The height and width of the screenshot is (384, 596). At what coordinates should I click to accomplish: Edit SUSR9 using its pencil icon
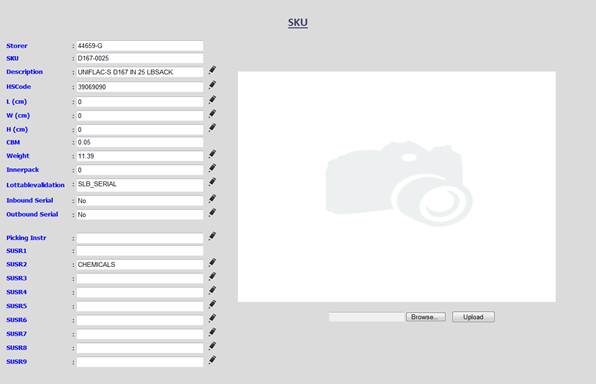point(212,360)
